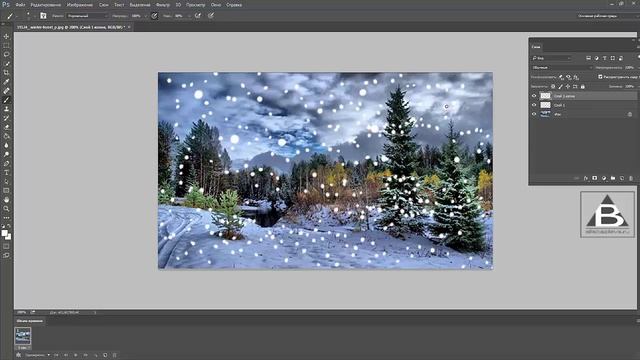640x360 pixels.
Task: Add a layer mask
Action: tap(595, 178)
